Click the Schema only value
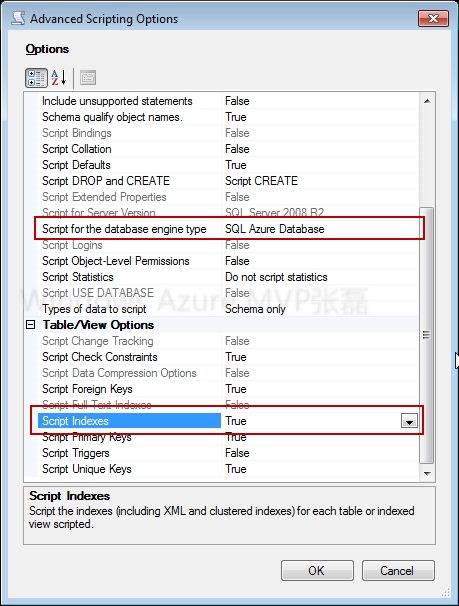Screen dimensions: 459x606 [320, 309]
